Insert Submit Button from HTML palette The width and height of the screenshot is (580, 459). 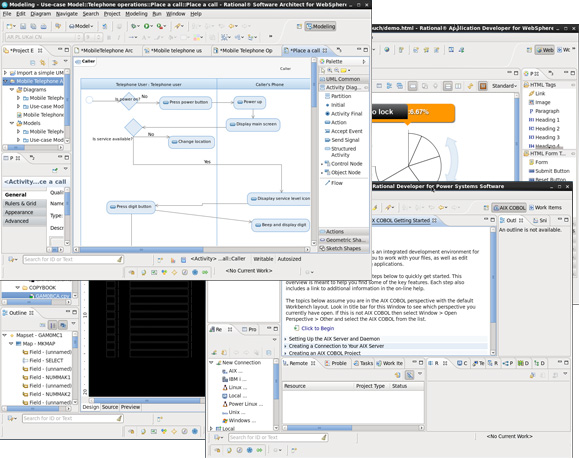coord(549,171)
